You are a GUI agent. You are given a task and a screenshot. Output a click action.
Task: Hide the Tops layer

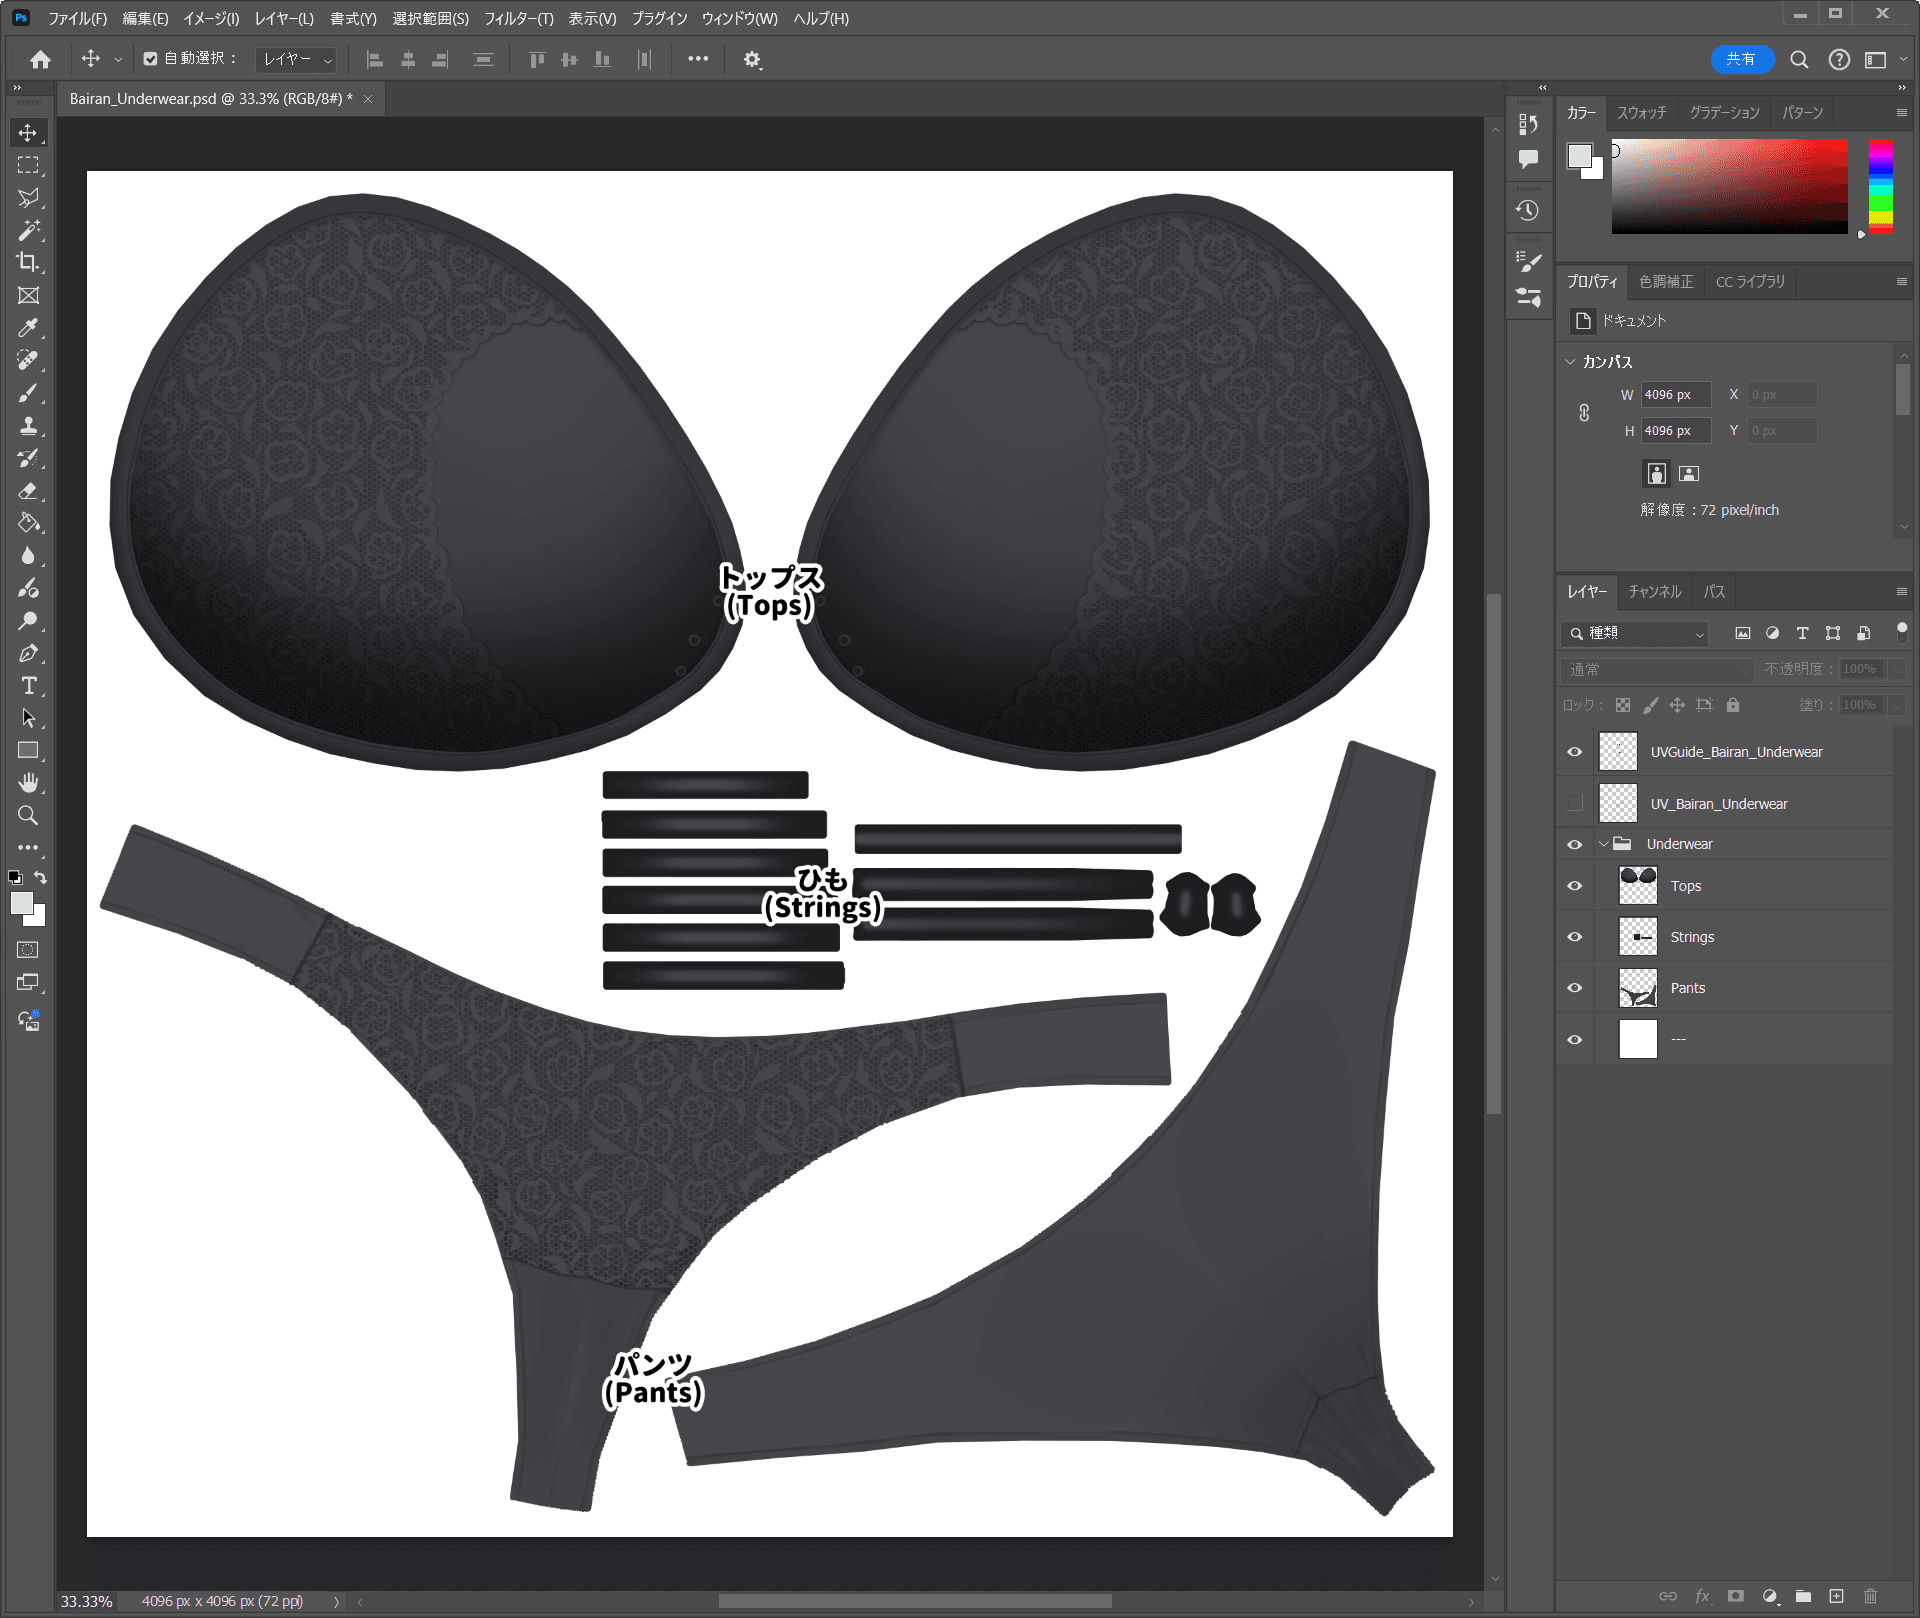[x=1575, y=886]
